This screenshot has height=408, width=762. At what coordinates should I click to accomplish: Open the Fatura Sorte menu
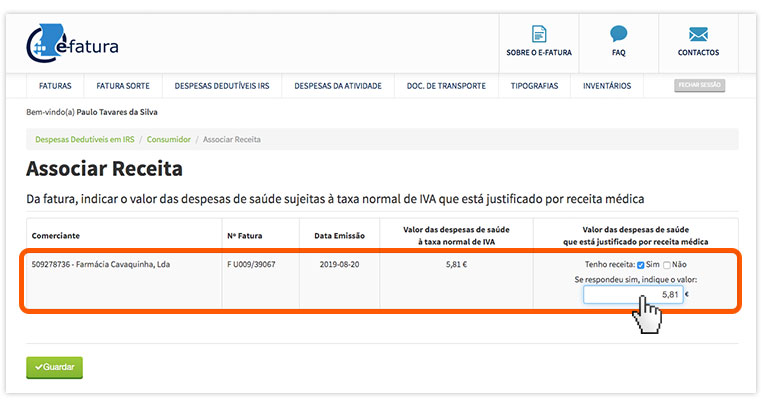point(117,86)
